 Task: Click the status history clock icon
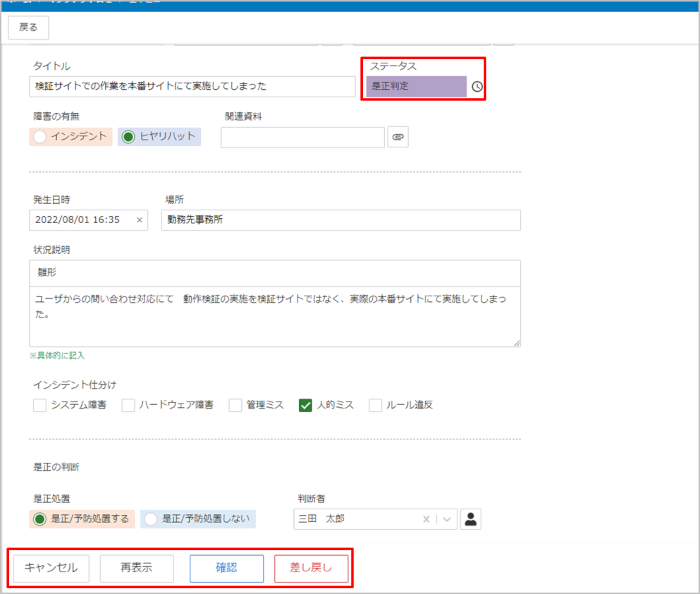477,87
